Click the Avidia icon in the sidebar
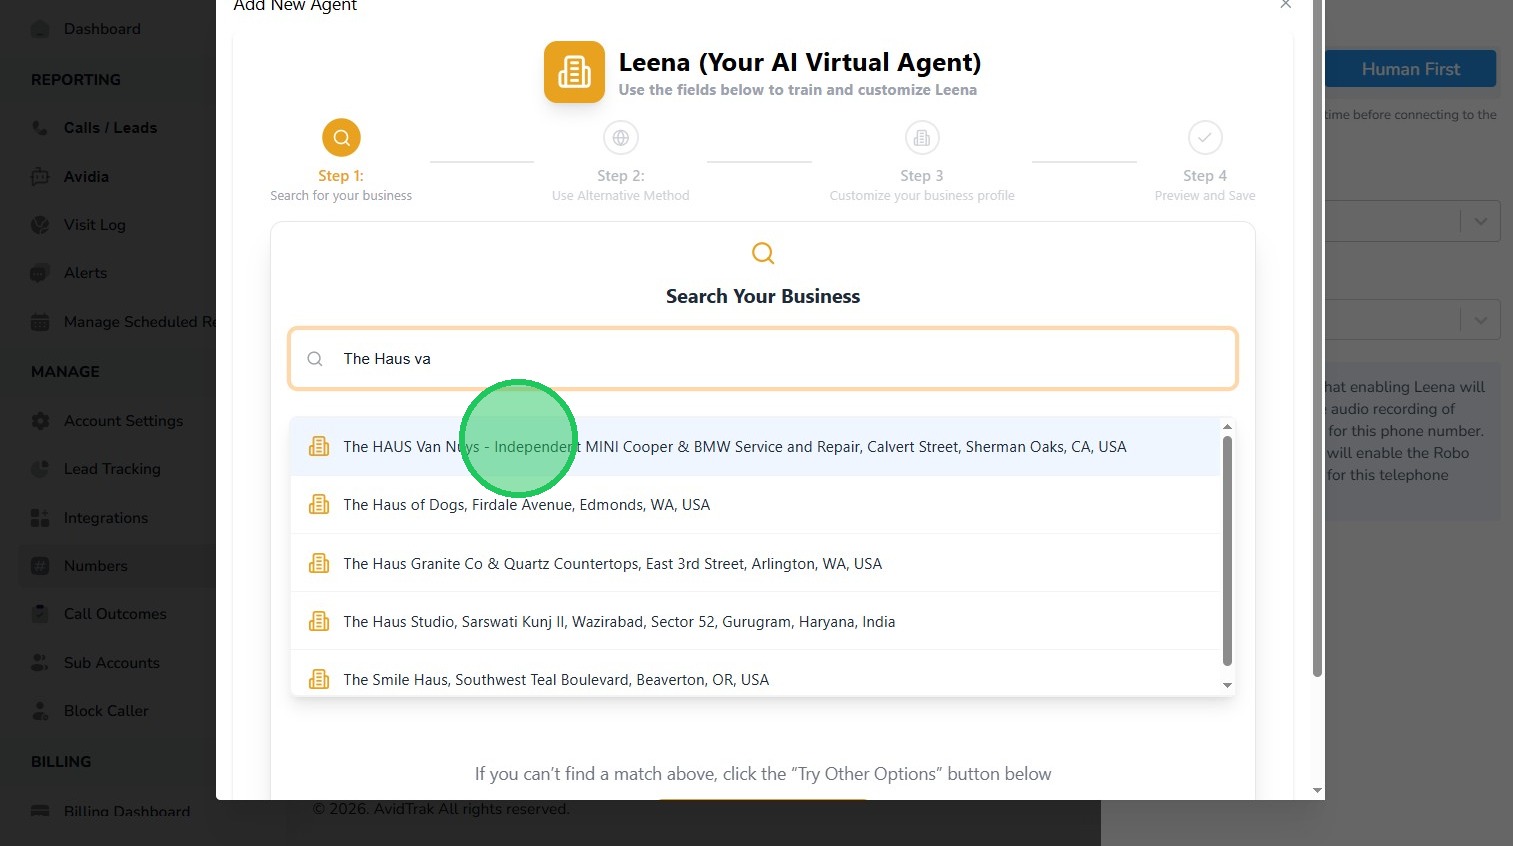The image size is (1513, 846). pos(40,177)
